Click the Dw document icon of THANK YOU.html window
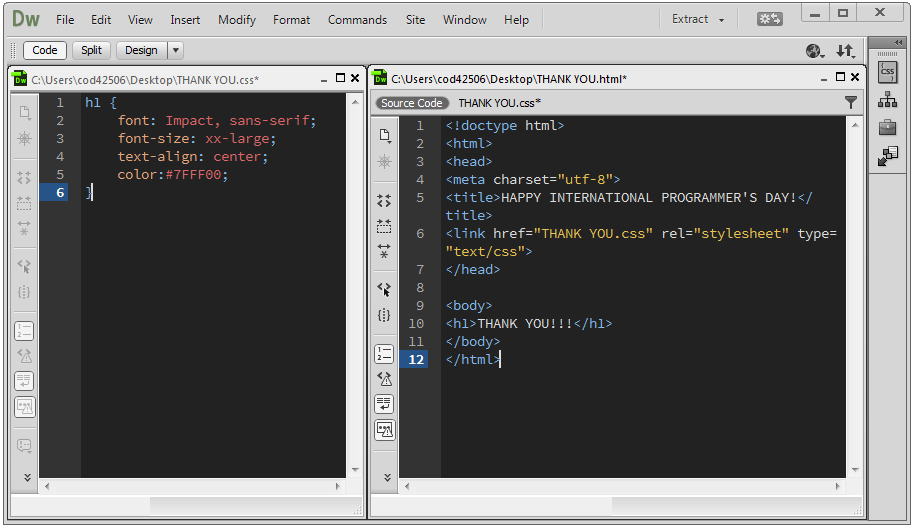The height and width of the screenshot is (527, 913). pos(380,77)
